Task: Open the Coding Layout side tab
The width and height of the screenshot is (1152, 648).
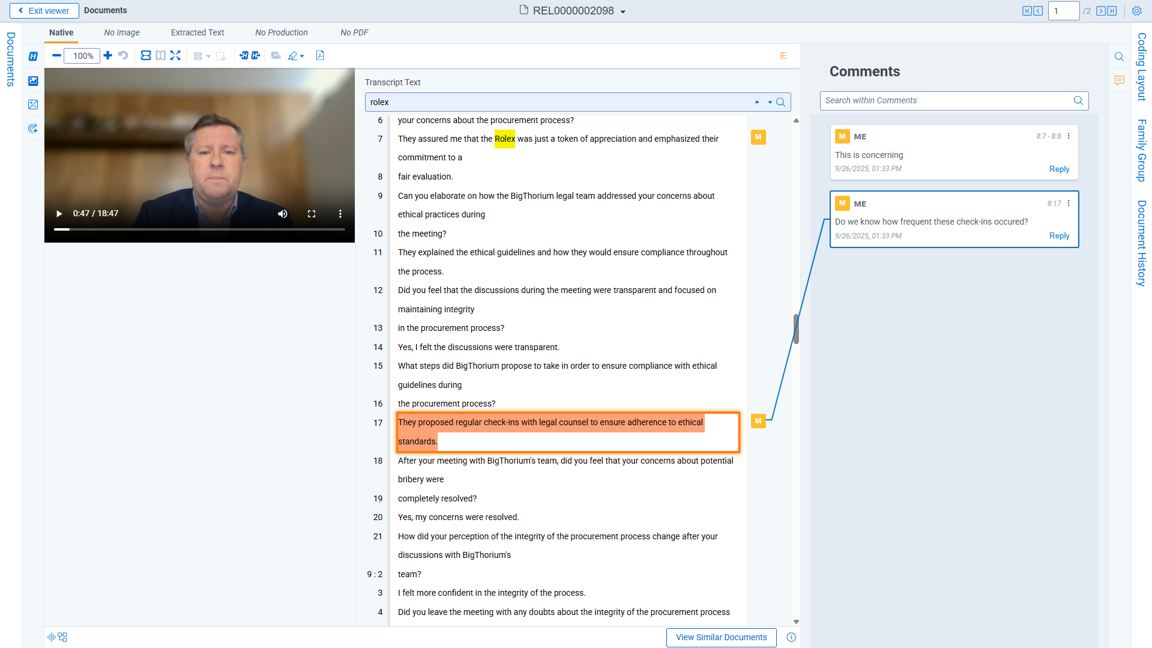Action: pos(1141,67)
